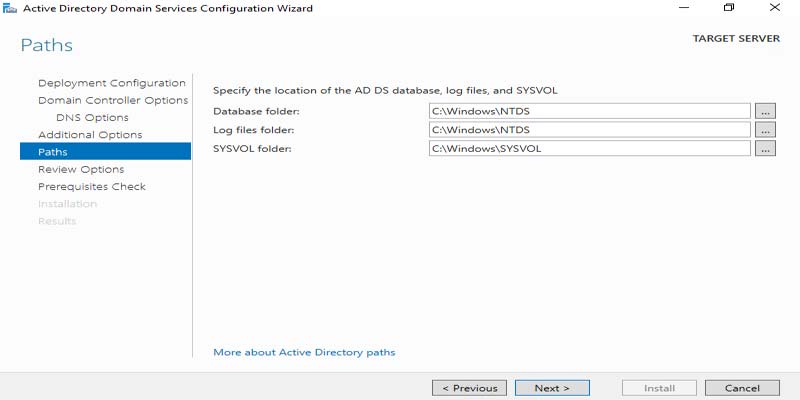Focus the Log files folder text box
This screenshot has width=800, height=400.
pos(588,130)
